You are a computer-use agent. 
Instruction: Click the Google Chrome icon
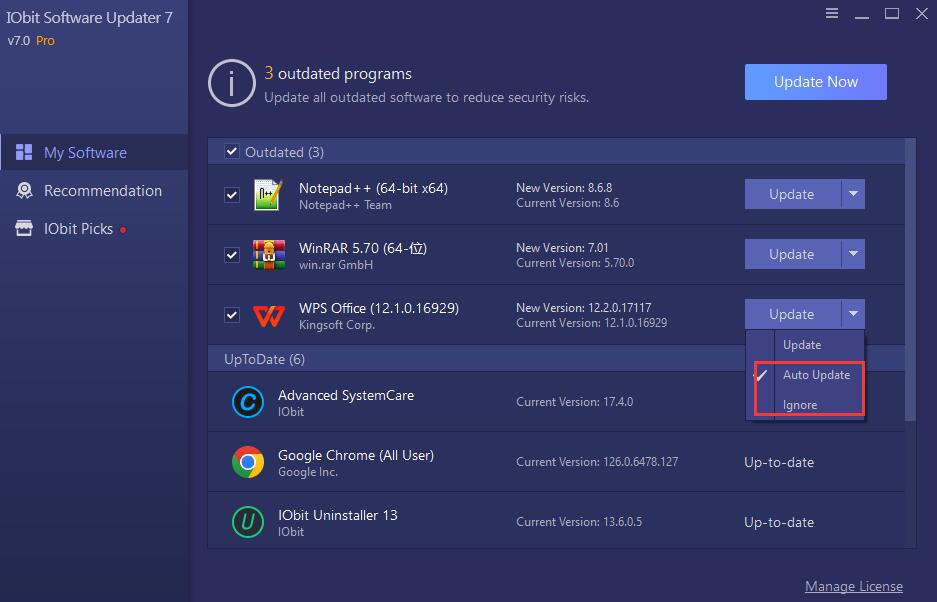tap(247, 462)
